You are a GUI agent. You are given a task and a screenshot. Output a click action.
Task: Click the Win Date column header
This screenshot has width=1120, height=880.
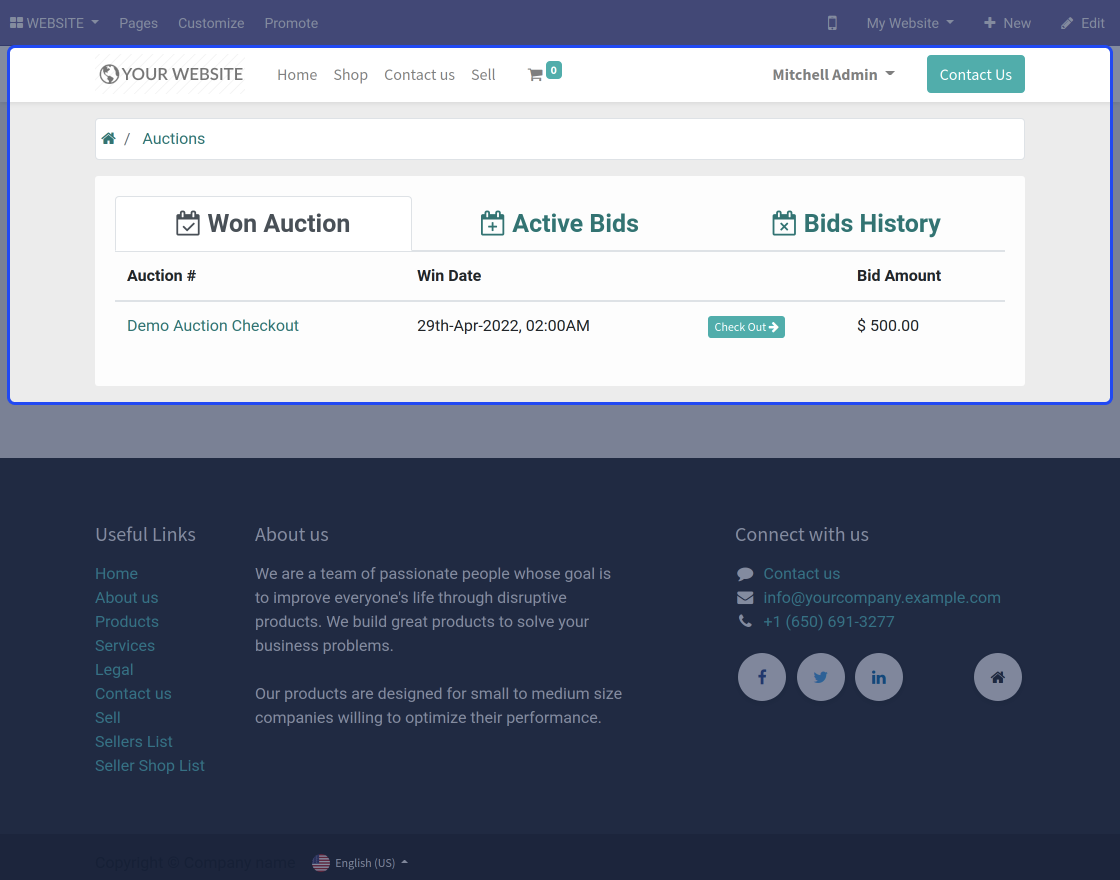449,276
